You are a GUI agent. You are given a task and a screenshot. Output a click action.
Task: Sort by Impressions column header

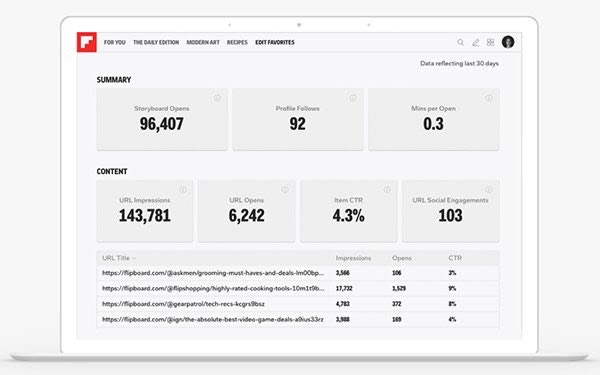353,258
